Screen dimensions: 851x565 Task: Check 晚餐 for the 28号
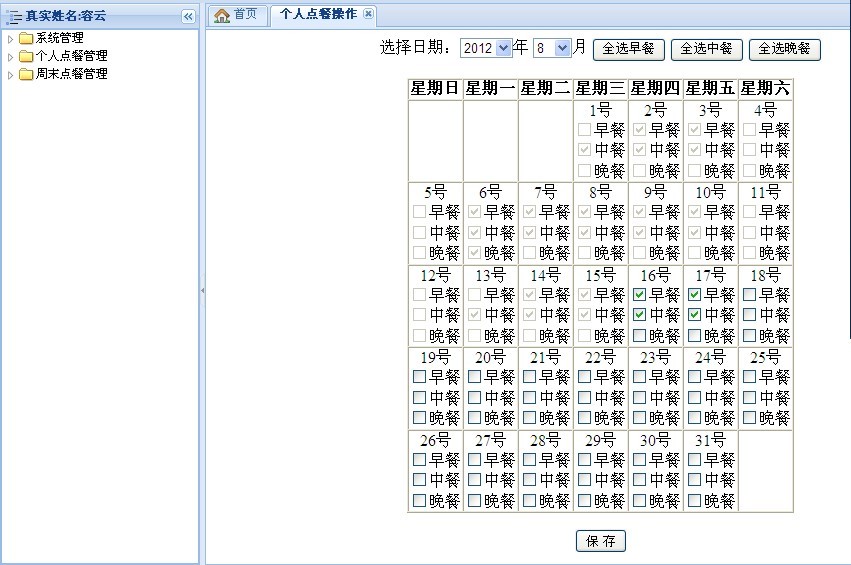point(529,500)
